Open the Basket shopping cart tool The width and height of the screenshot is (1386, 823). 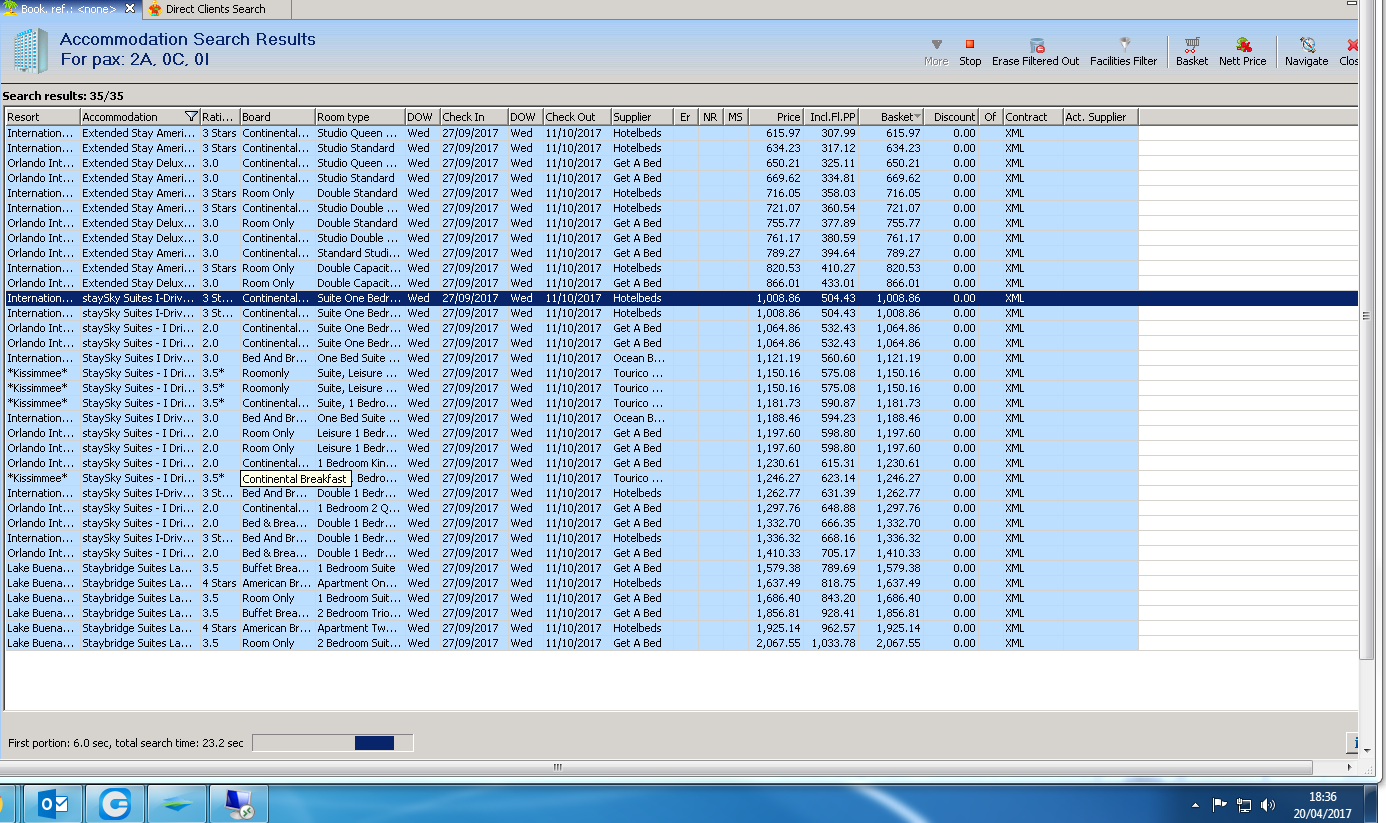click(x=1191, y=52)
